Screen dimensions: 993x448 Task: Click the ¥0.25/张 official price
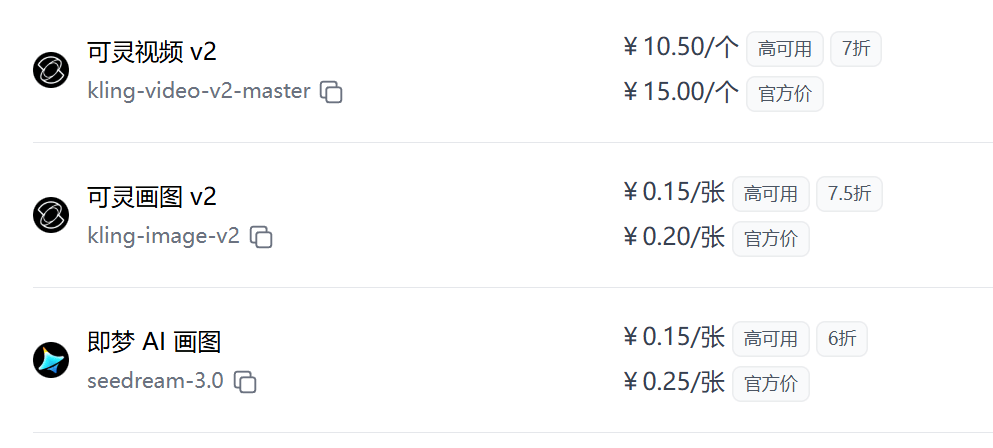coord(674,383)
